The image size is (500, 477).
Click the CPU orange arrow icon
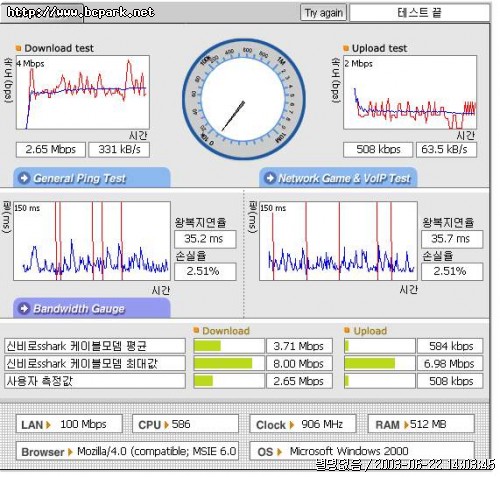pos(167,425)
